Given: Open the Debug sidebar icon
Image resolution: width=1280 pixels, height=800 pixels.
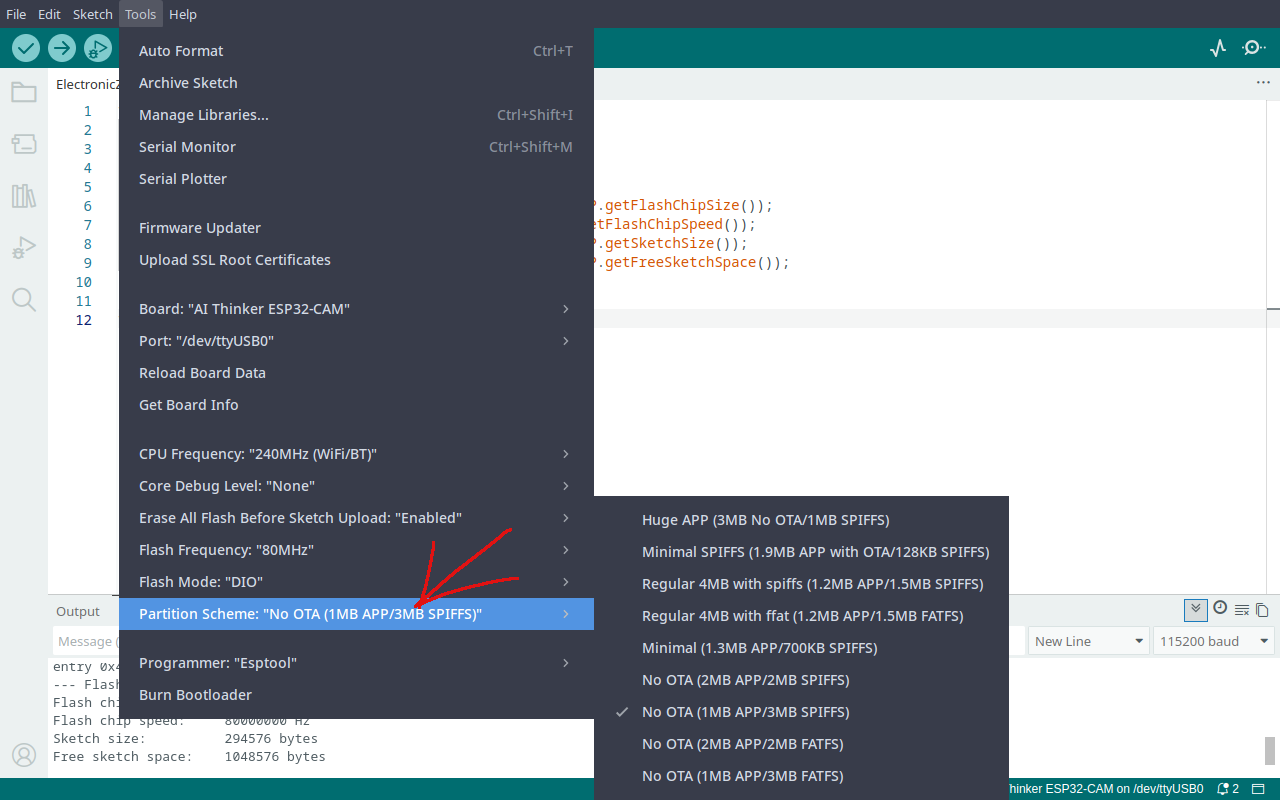Looking at the screenshot, I should click(x=24, y=248).
